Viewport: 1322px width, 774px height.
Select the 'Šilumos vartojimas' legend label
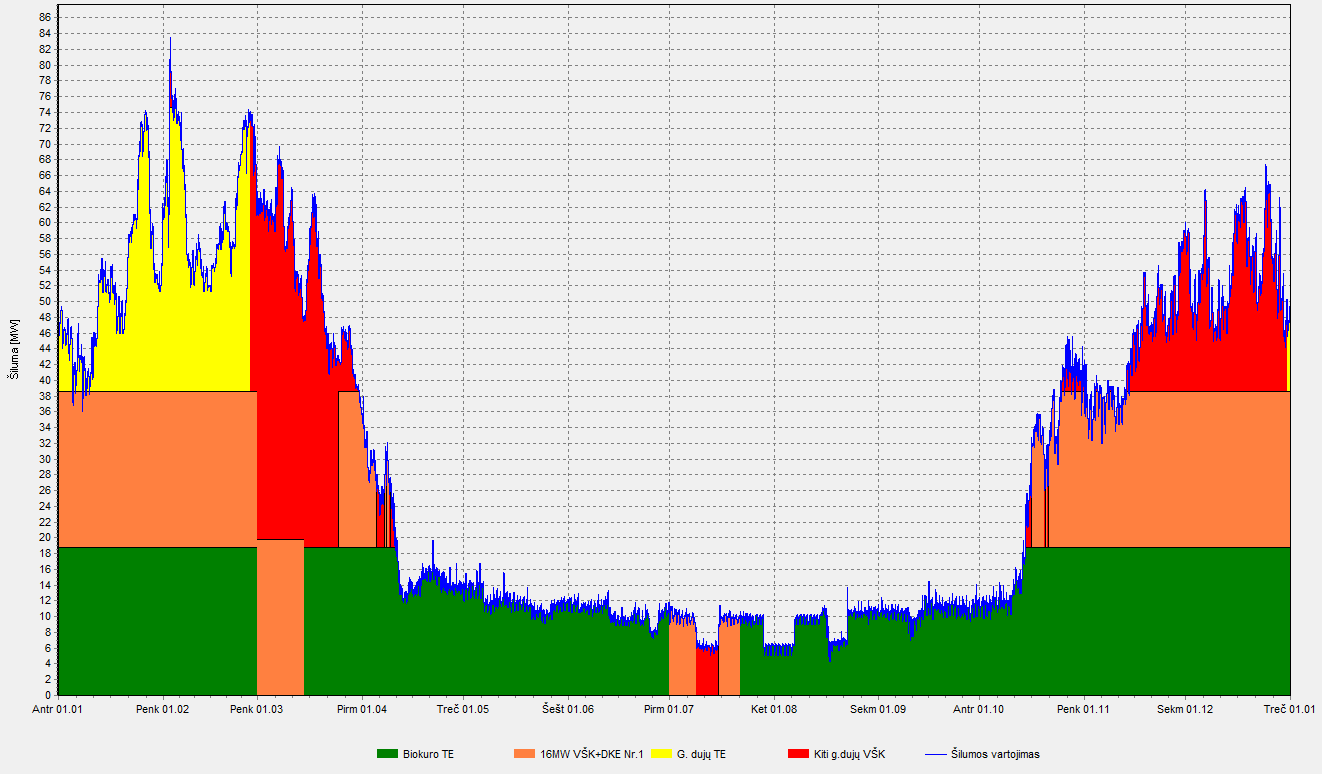coord(996,754)
